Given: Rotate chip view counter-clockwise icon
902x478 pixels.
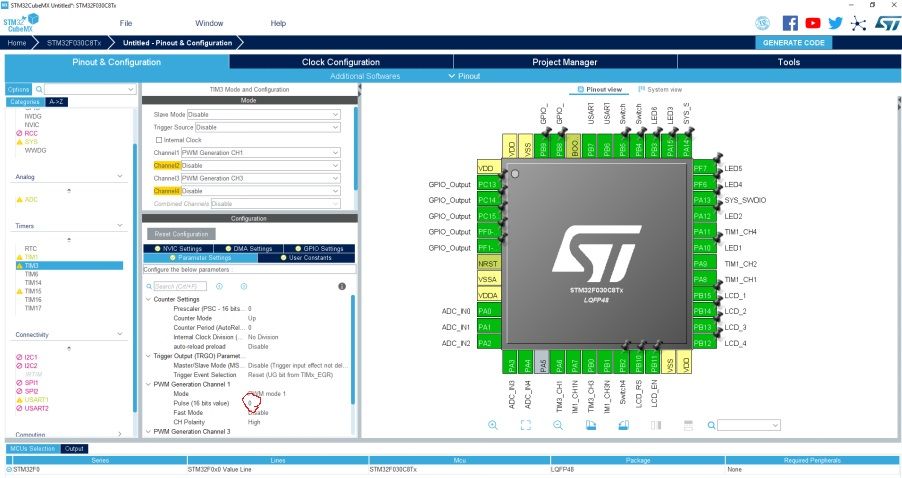Looking at the screenshot, I should (624, 425).
